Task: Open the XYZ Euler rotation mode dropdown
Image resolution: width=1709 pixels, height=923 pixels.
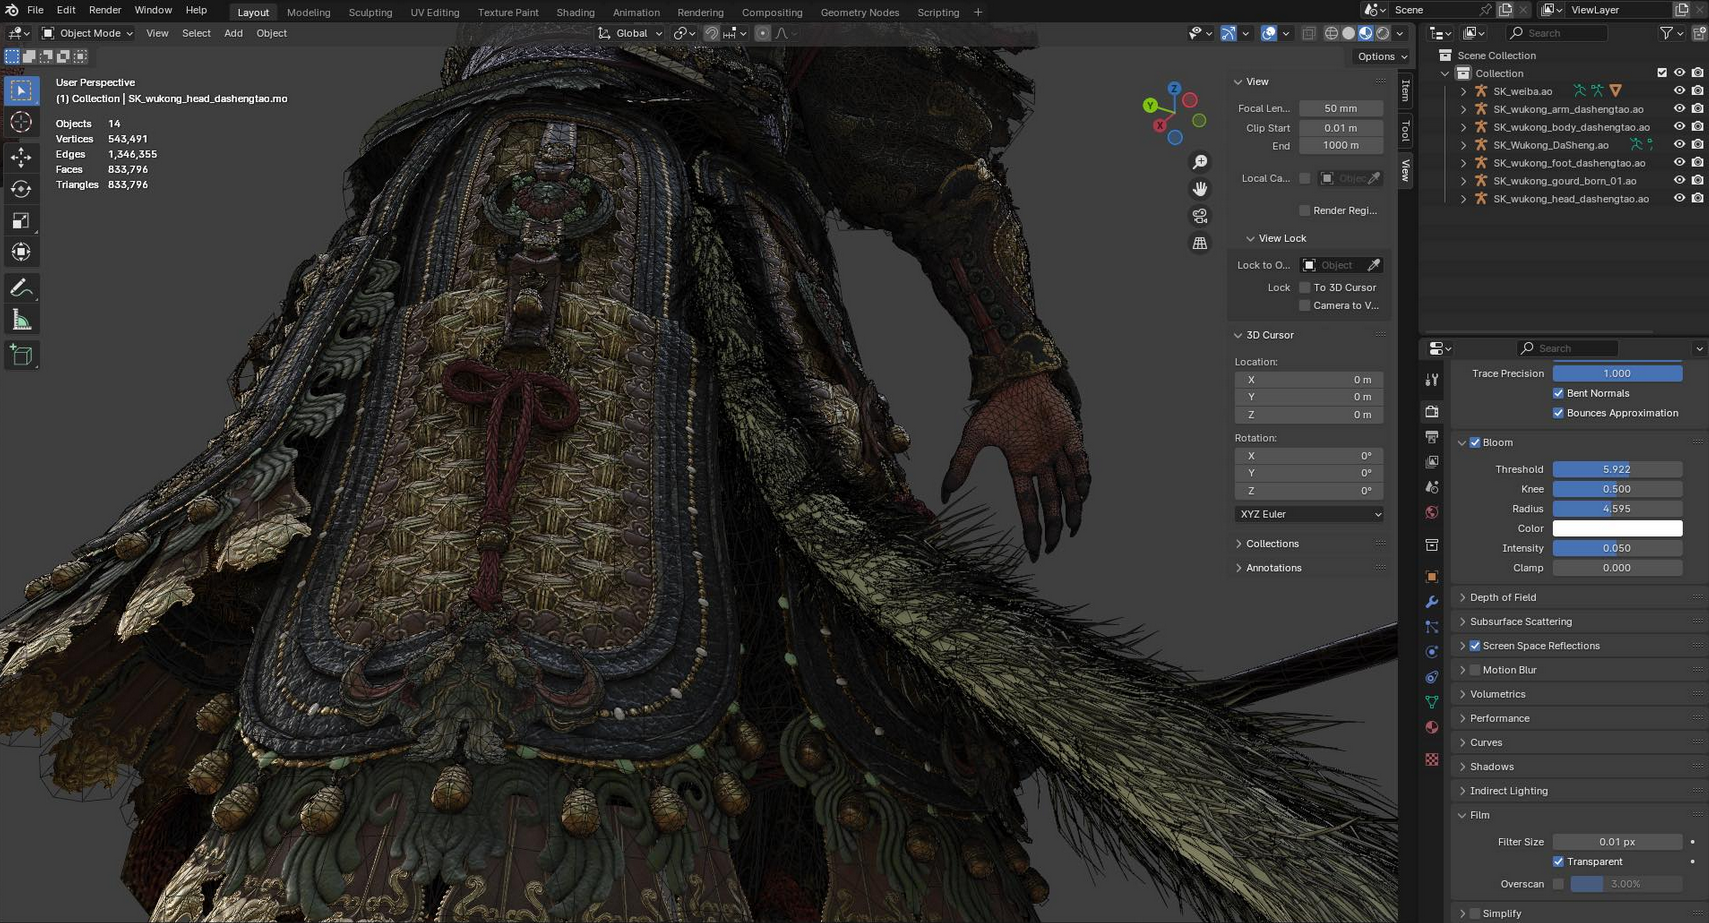Action: tap(1309, 514)
